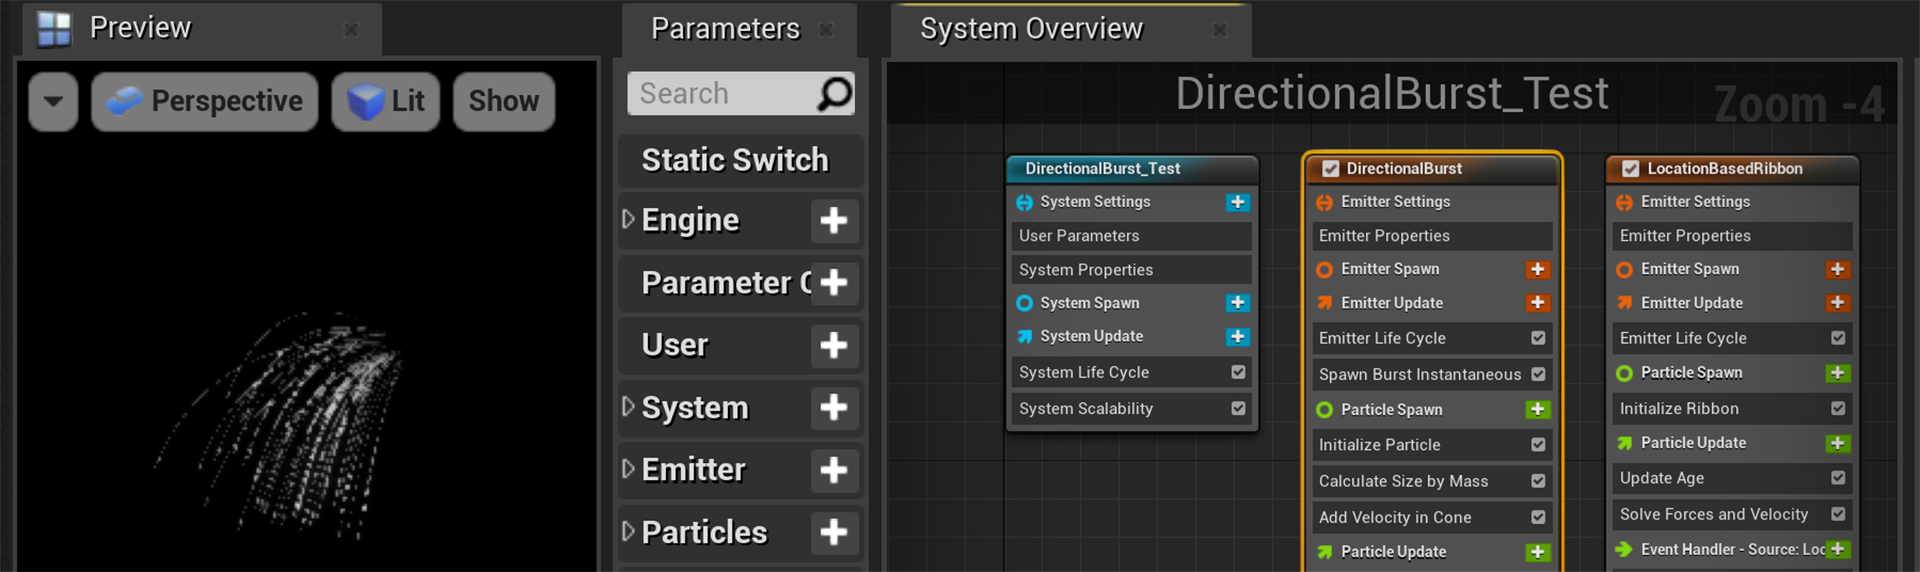Add module to System Update with plus icon
Viewport: 1920px width, 572px height.
pos(1237,337)
